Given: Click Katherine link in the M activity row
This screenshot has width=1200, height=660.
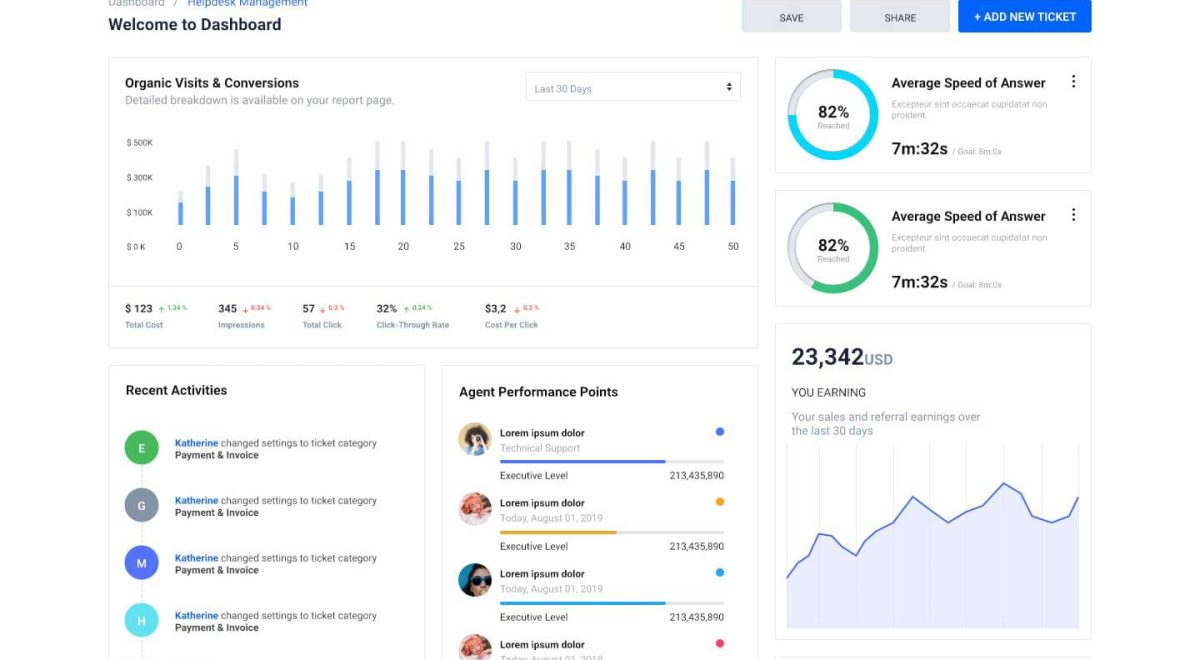Looking at the screenshot, I should click(196, 558).
